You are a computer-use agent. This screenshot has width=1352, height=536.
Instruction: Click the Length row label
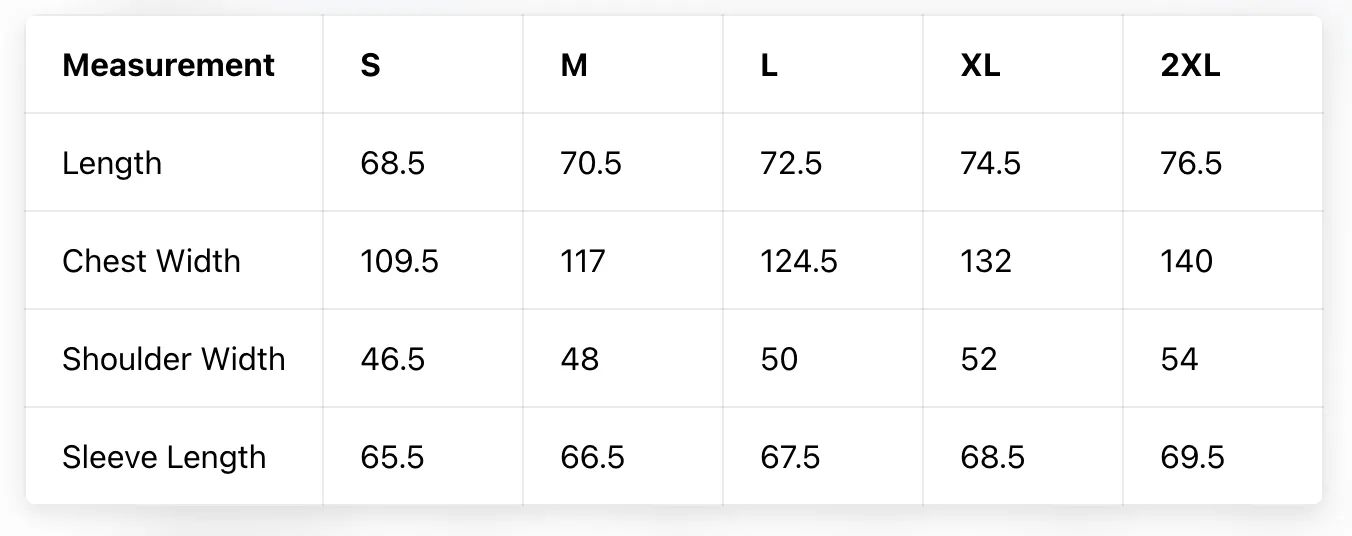[112, 163]
